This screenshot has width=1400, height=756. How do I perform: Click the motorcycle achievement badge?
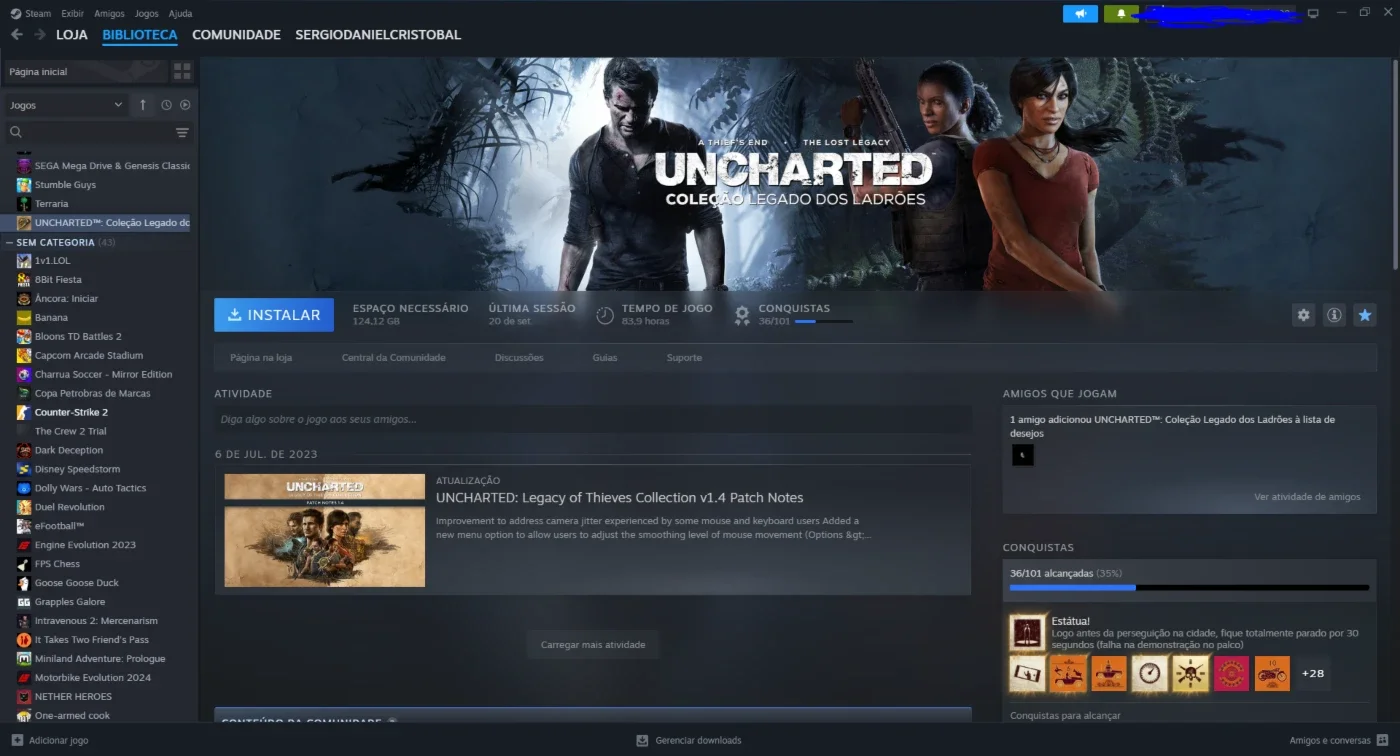point(1272,673)
